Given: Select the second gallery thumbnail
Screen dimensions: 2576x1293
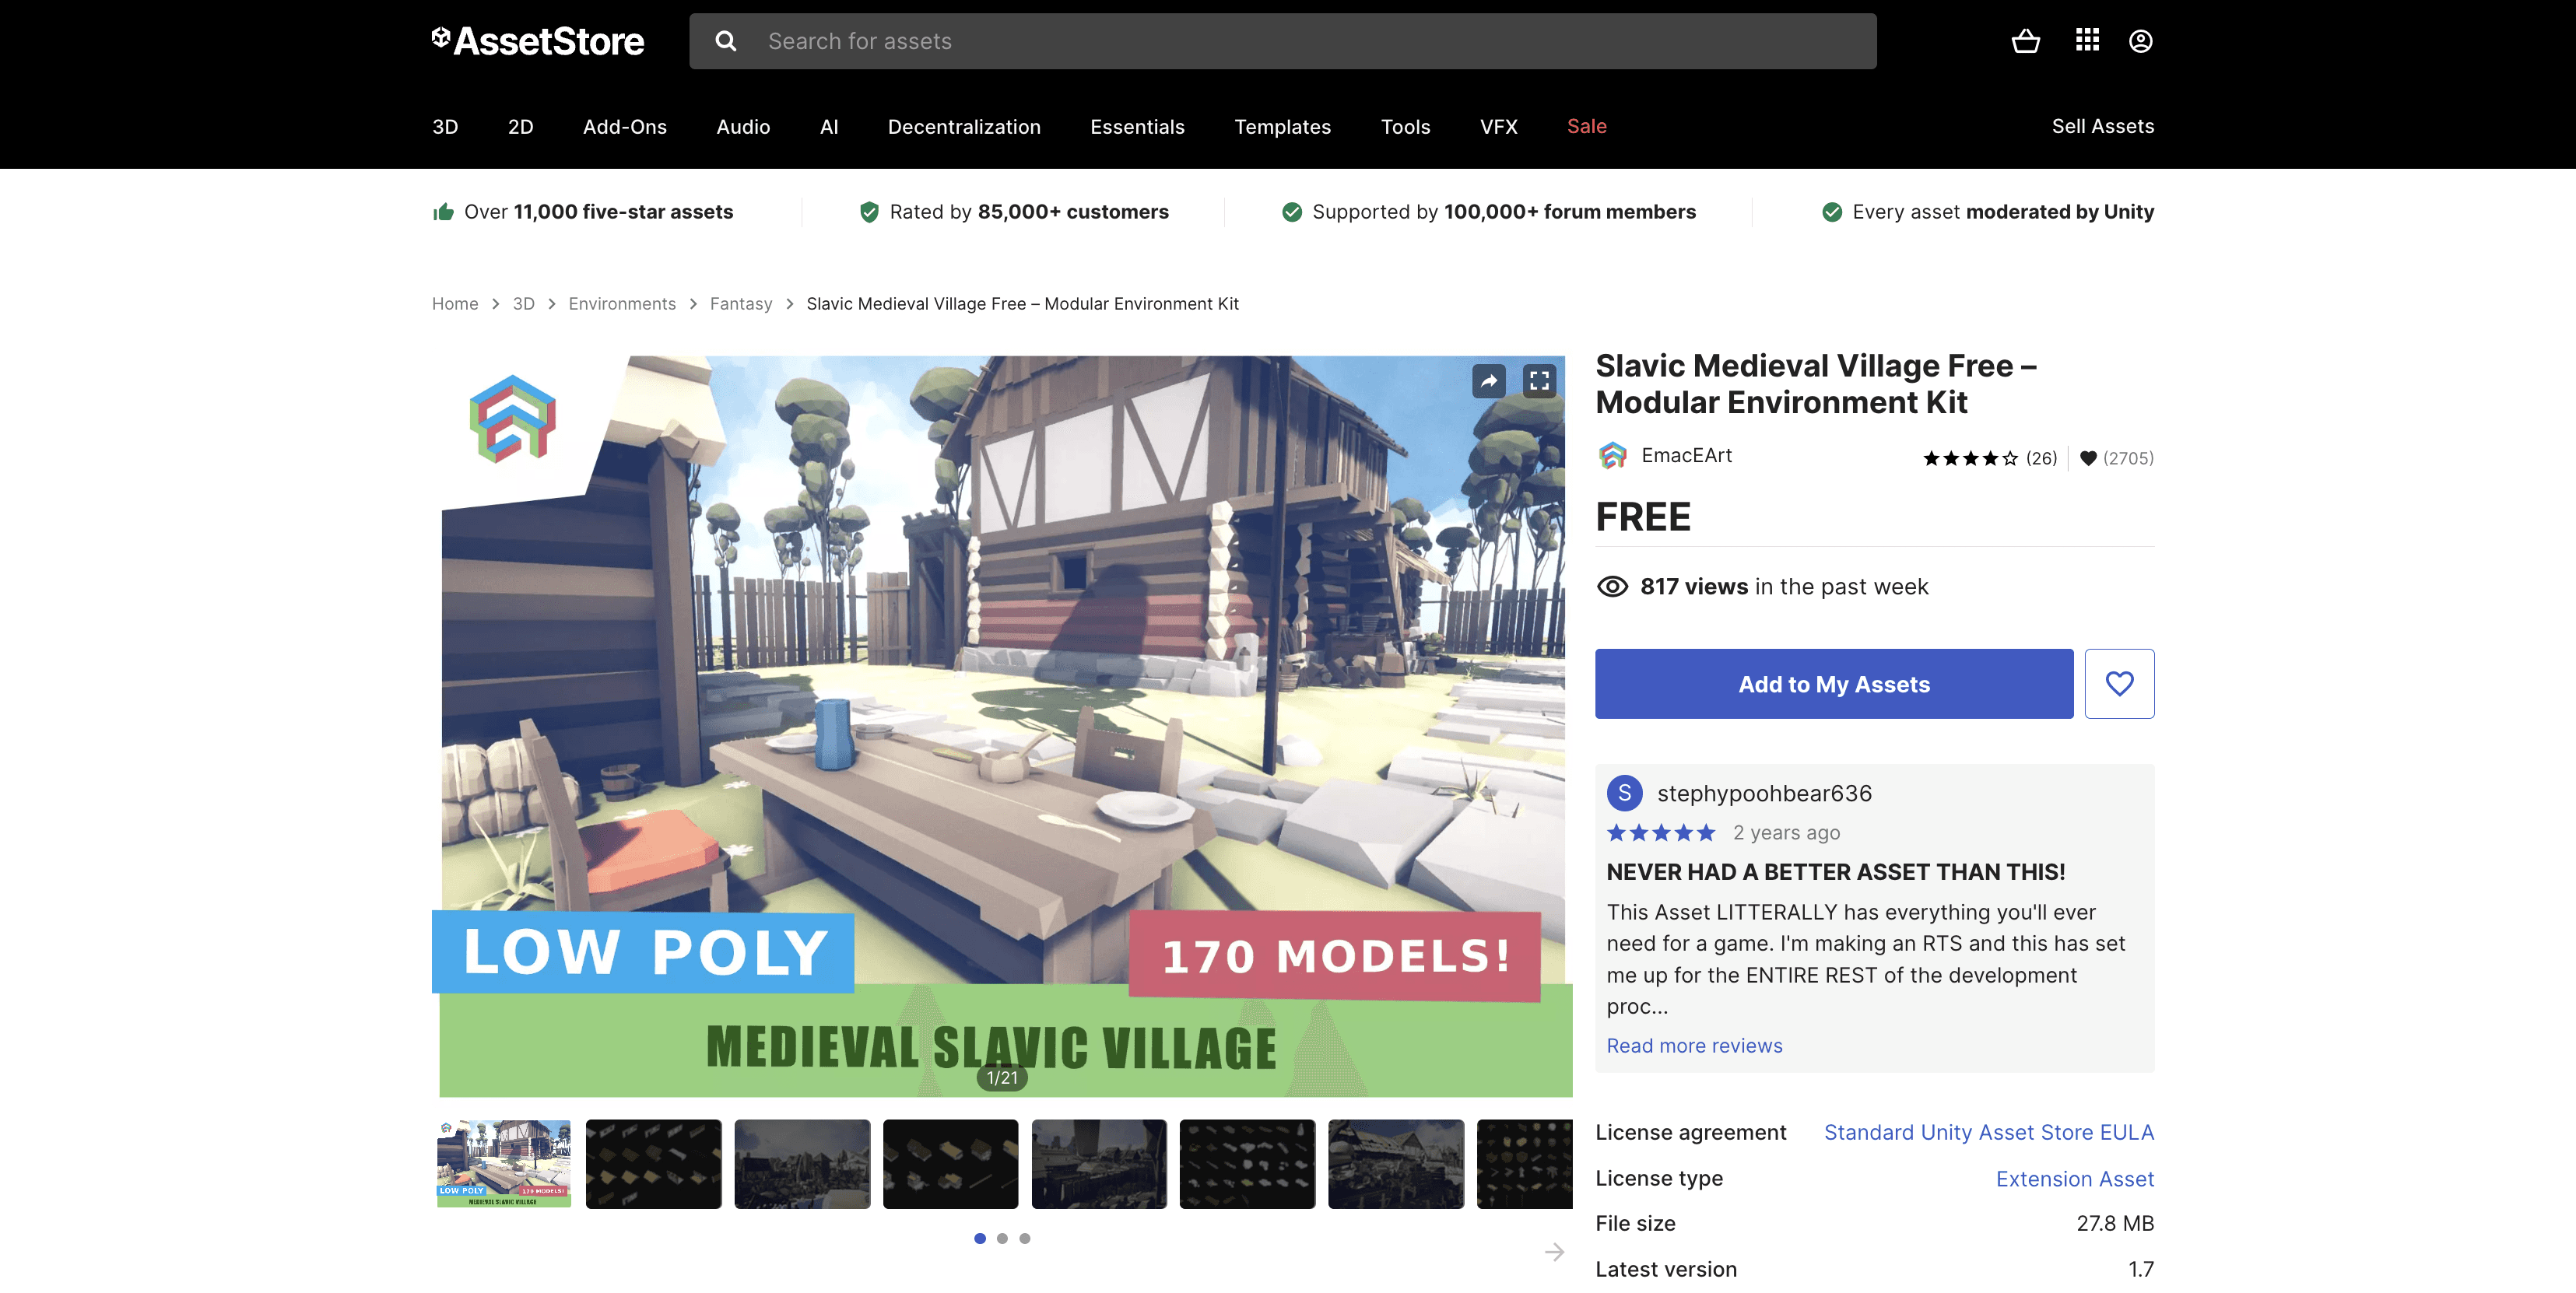Looking at the screenshot, I should 653,1164.
